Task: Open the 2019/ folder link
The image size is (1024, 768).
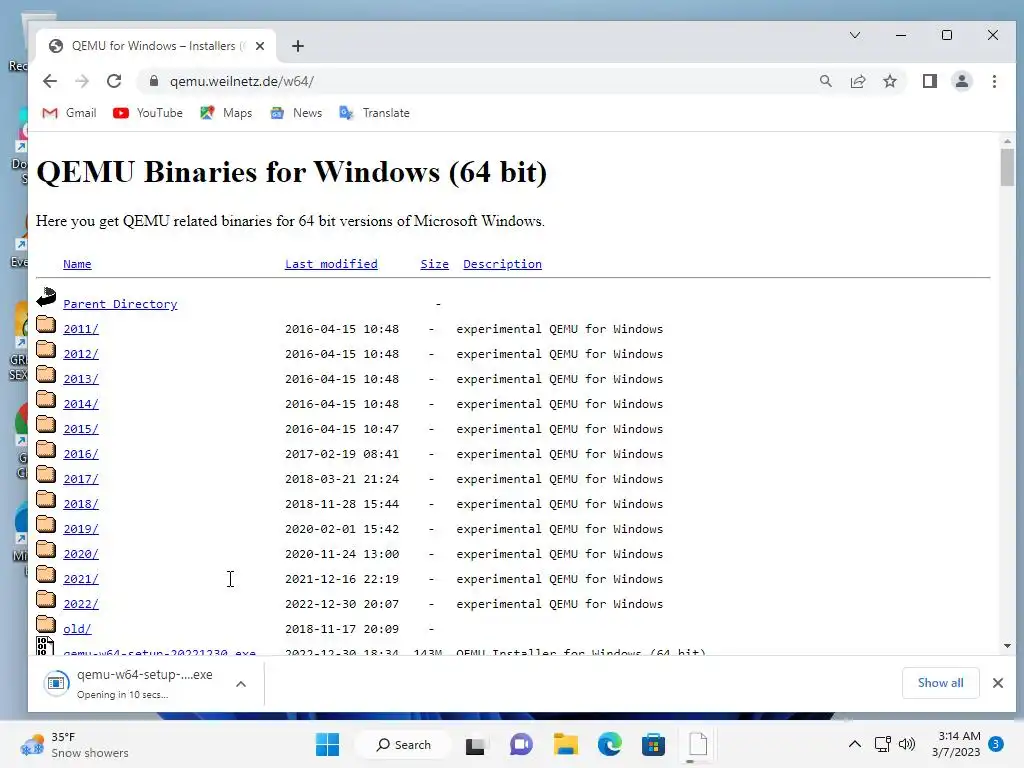Action: (81, 529)
